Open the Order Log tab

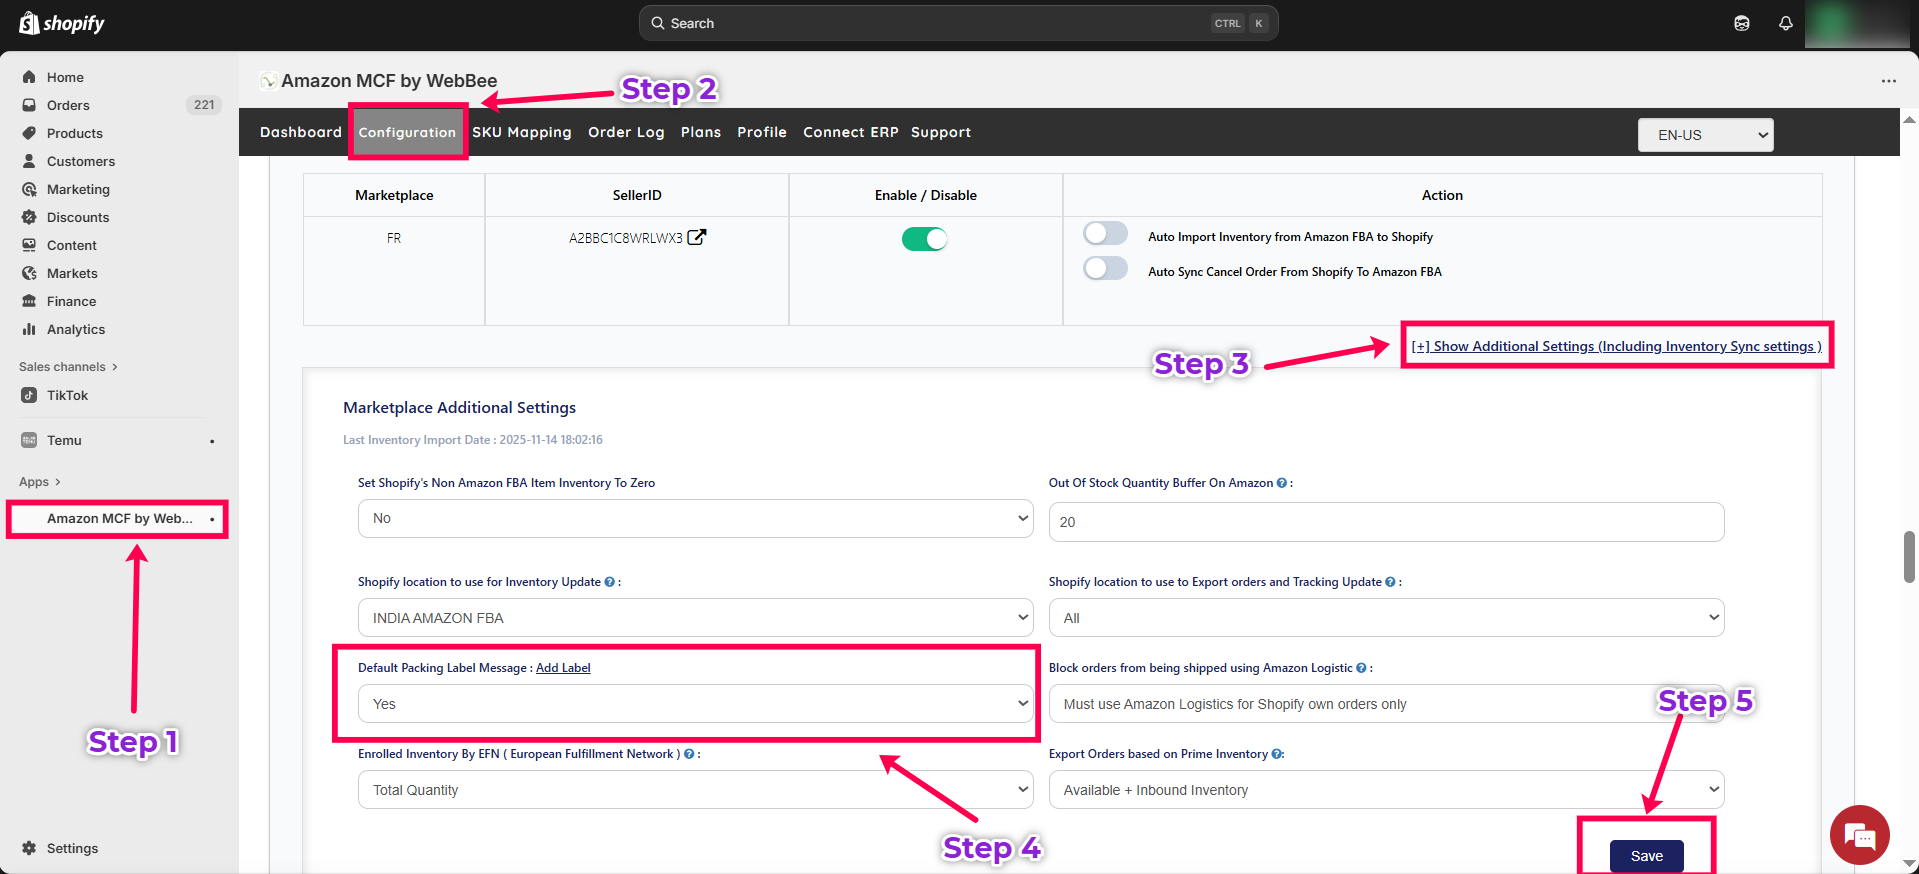click(626, 132)
